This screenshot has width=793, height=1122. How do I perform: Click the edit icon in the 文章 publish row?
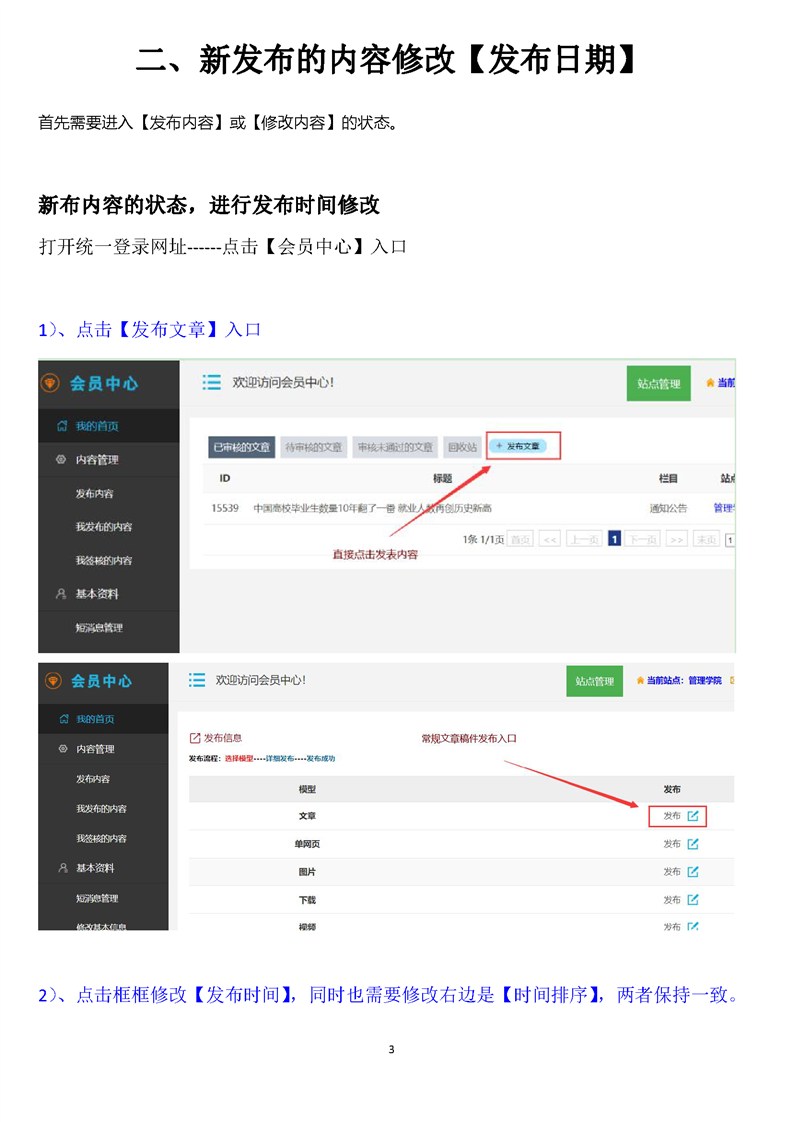tap(693, 816)
